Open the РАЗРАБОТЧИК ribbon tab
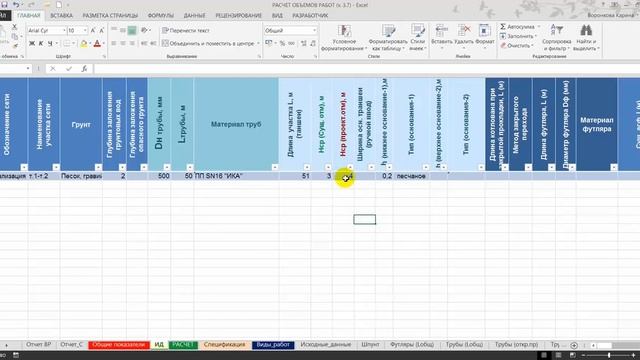Screen dimensions: 640x360 tap(310, 16)
